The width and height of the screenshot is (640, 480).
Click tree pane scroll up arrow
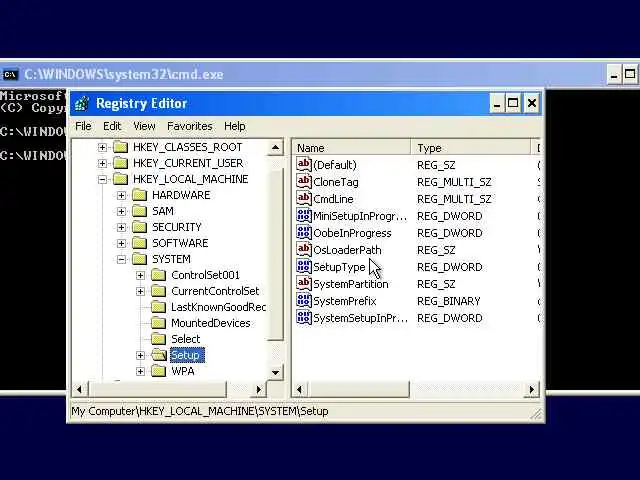[x=276, y=147]
